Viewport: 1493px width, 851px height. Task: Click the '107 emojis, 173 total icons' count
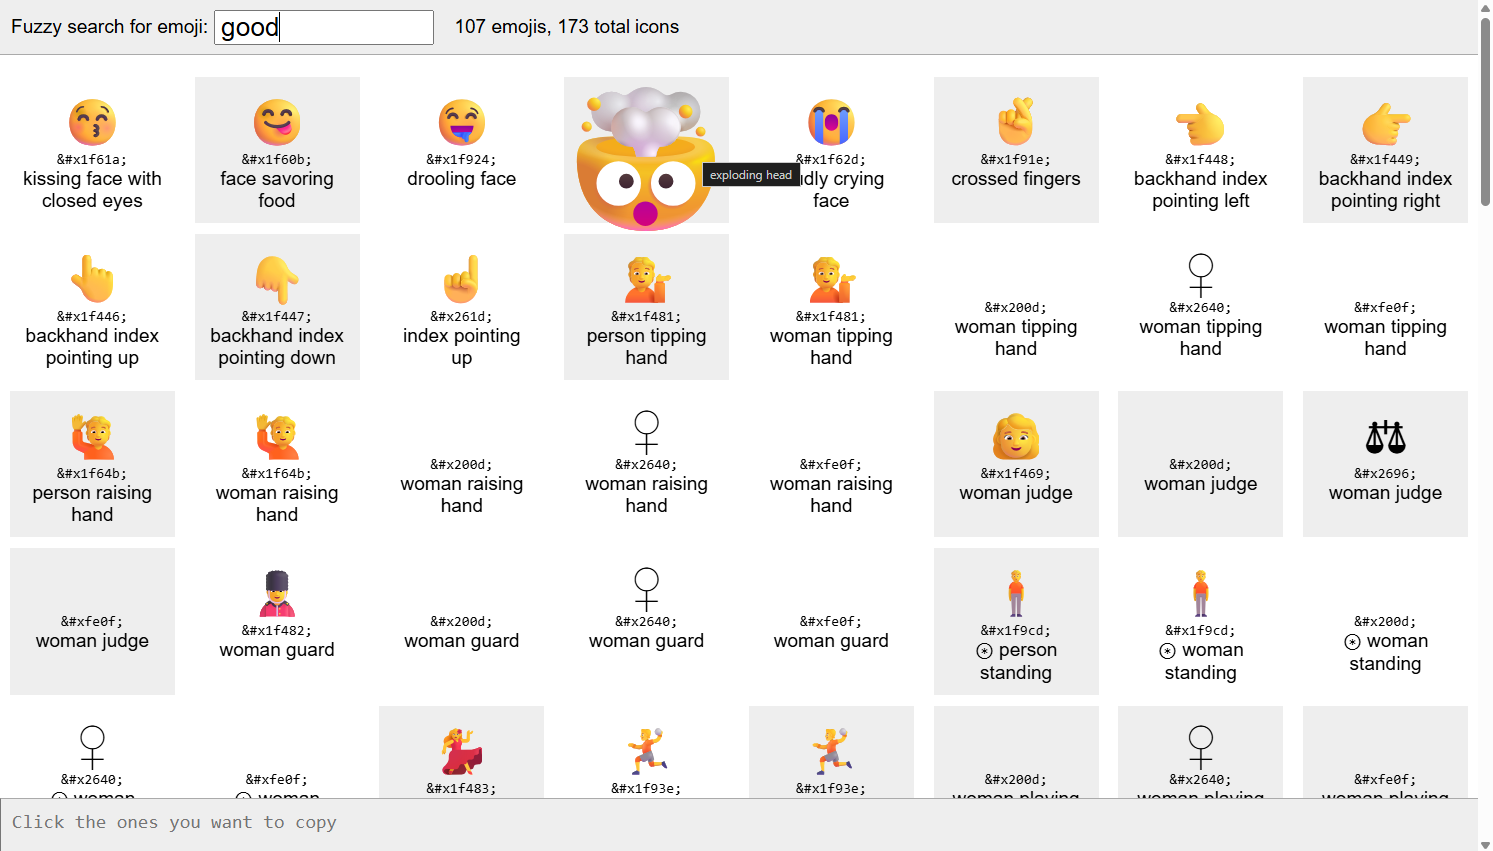point(567,27)
